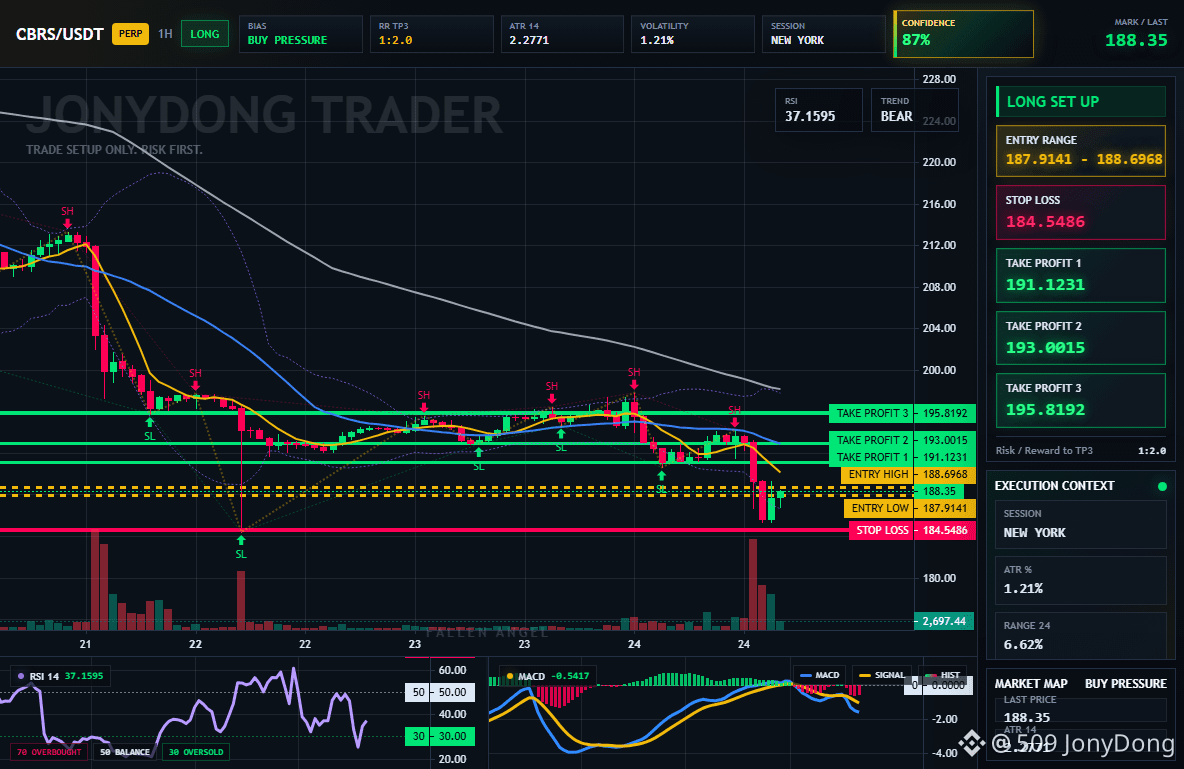Click the 200.00 price axis label
The width and height of the screenshot is (1184, 769).
tap(939, 370)
